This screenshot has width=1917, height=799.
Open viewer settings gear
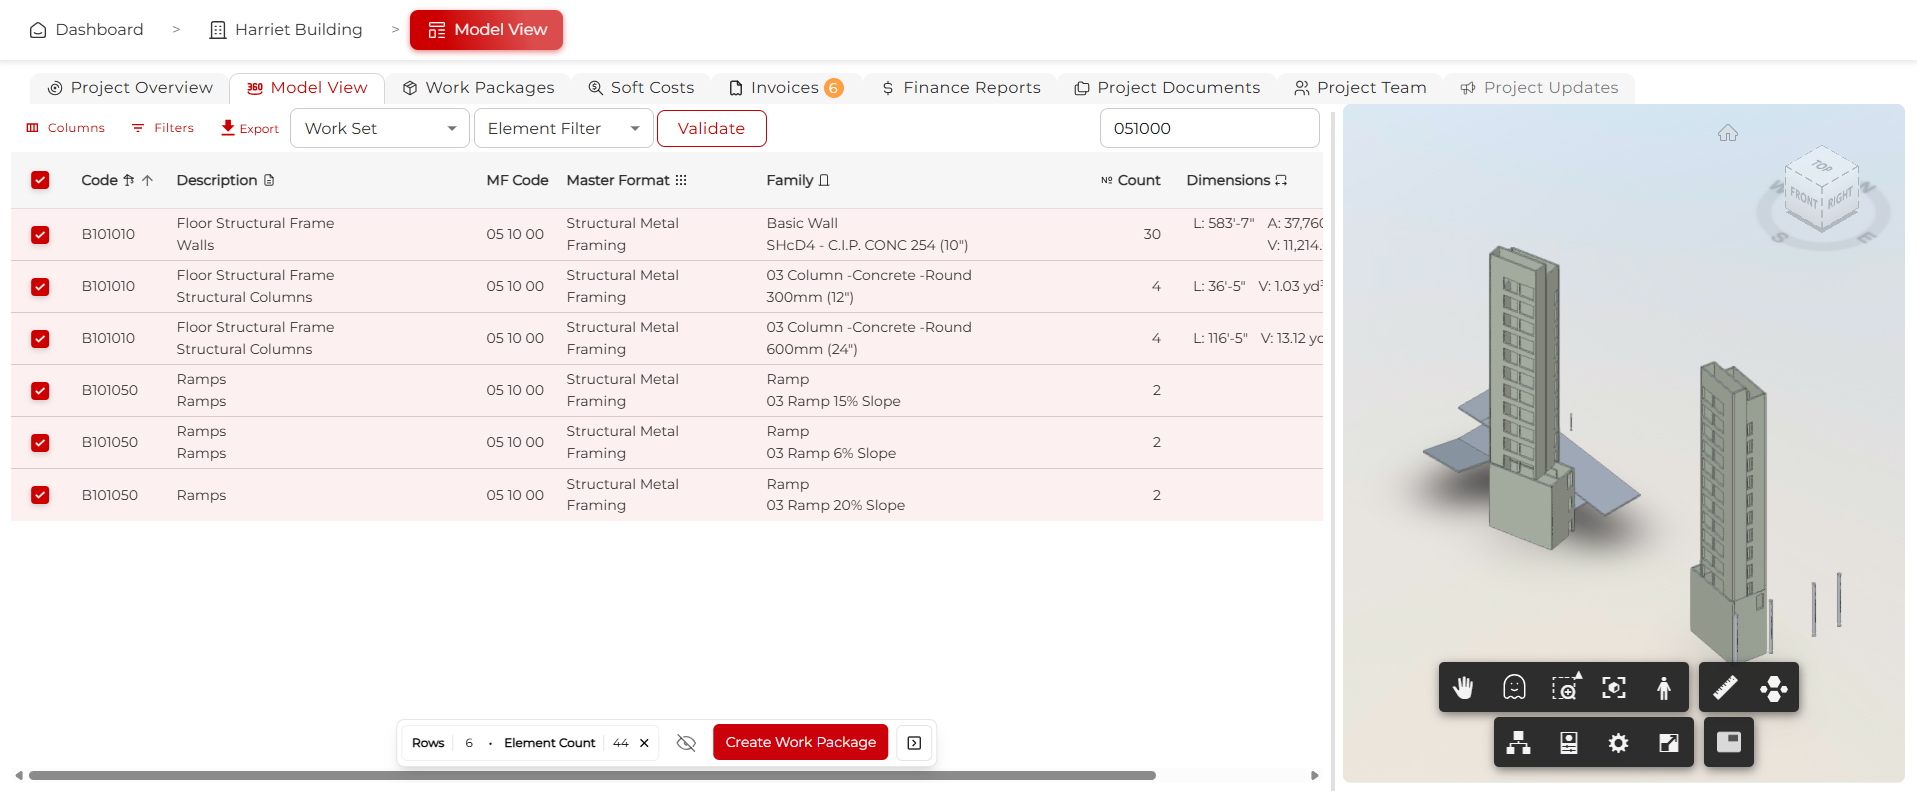[x=1618, y=743]
